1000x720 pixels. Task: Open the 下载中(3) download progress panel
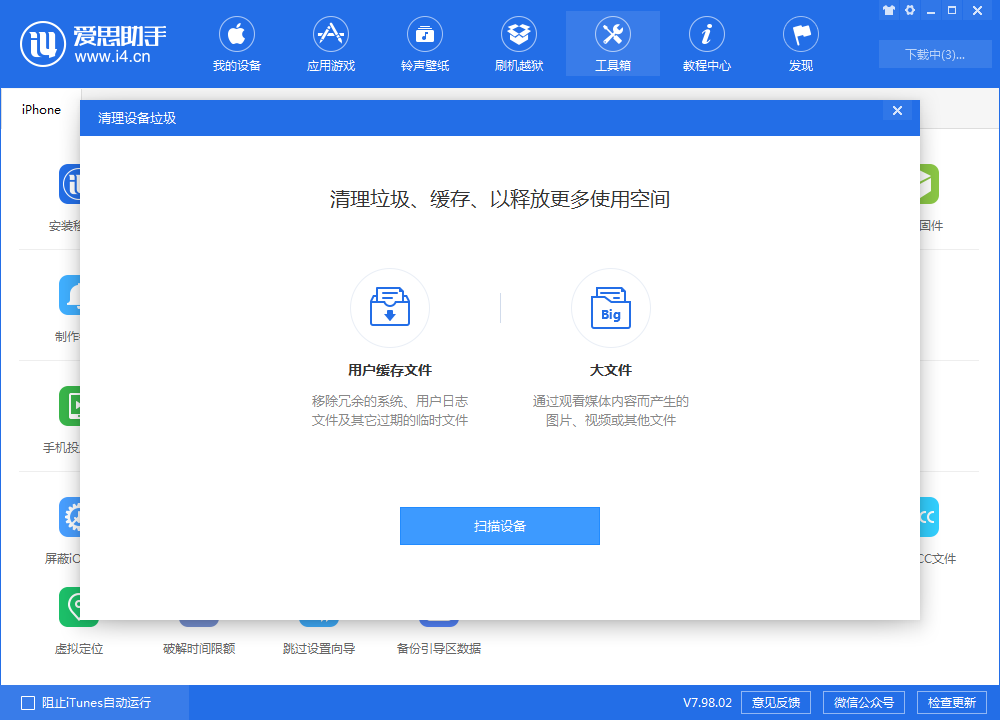click(935, 54)
